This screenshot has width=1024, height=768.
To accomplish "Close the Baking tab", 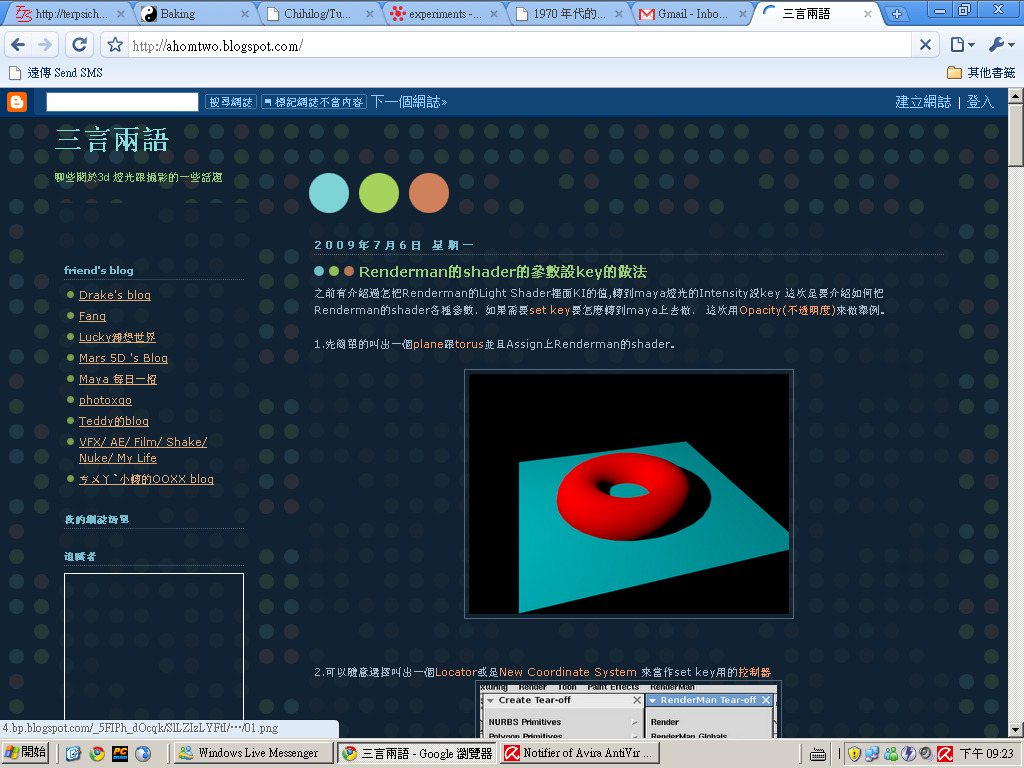I will click(x=245, y=14).
